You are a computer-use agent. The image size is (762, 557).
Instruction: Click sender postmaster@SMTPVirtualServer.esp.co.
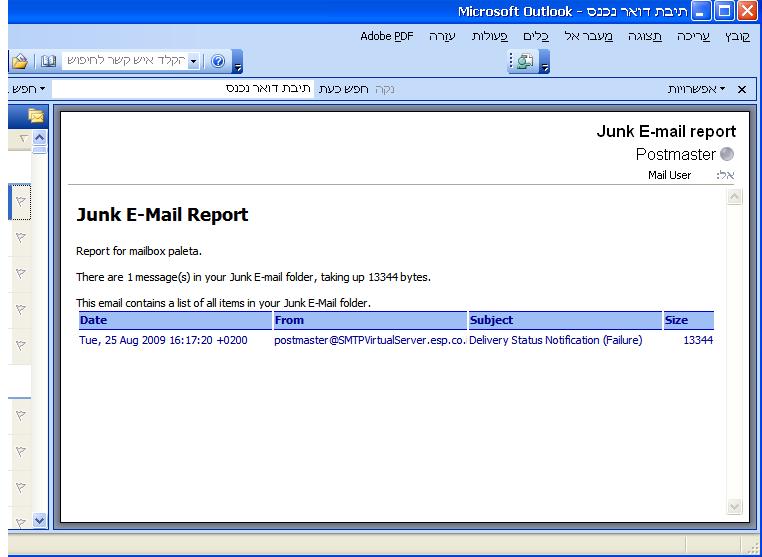370,340
